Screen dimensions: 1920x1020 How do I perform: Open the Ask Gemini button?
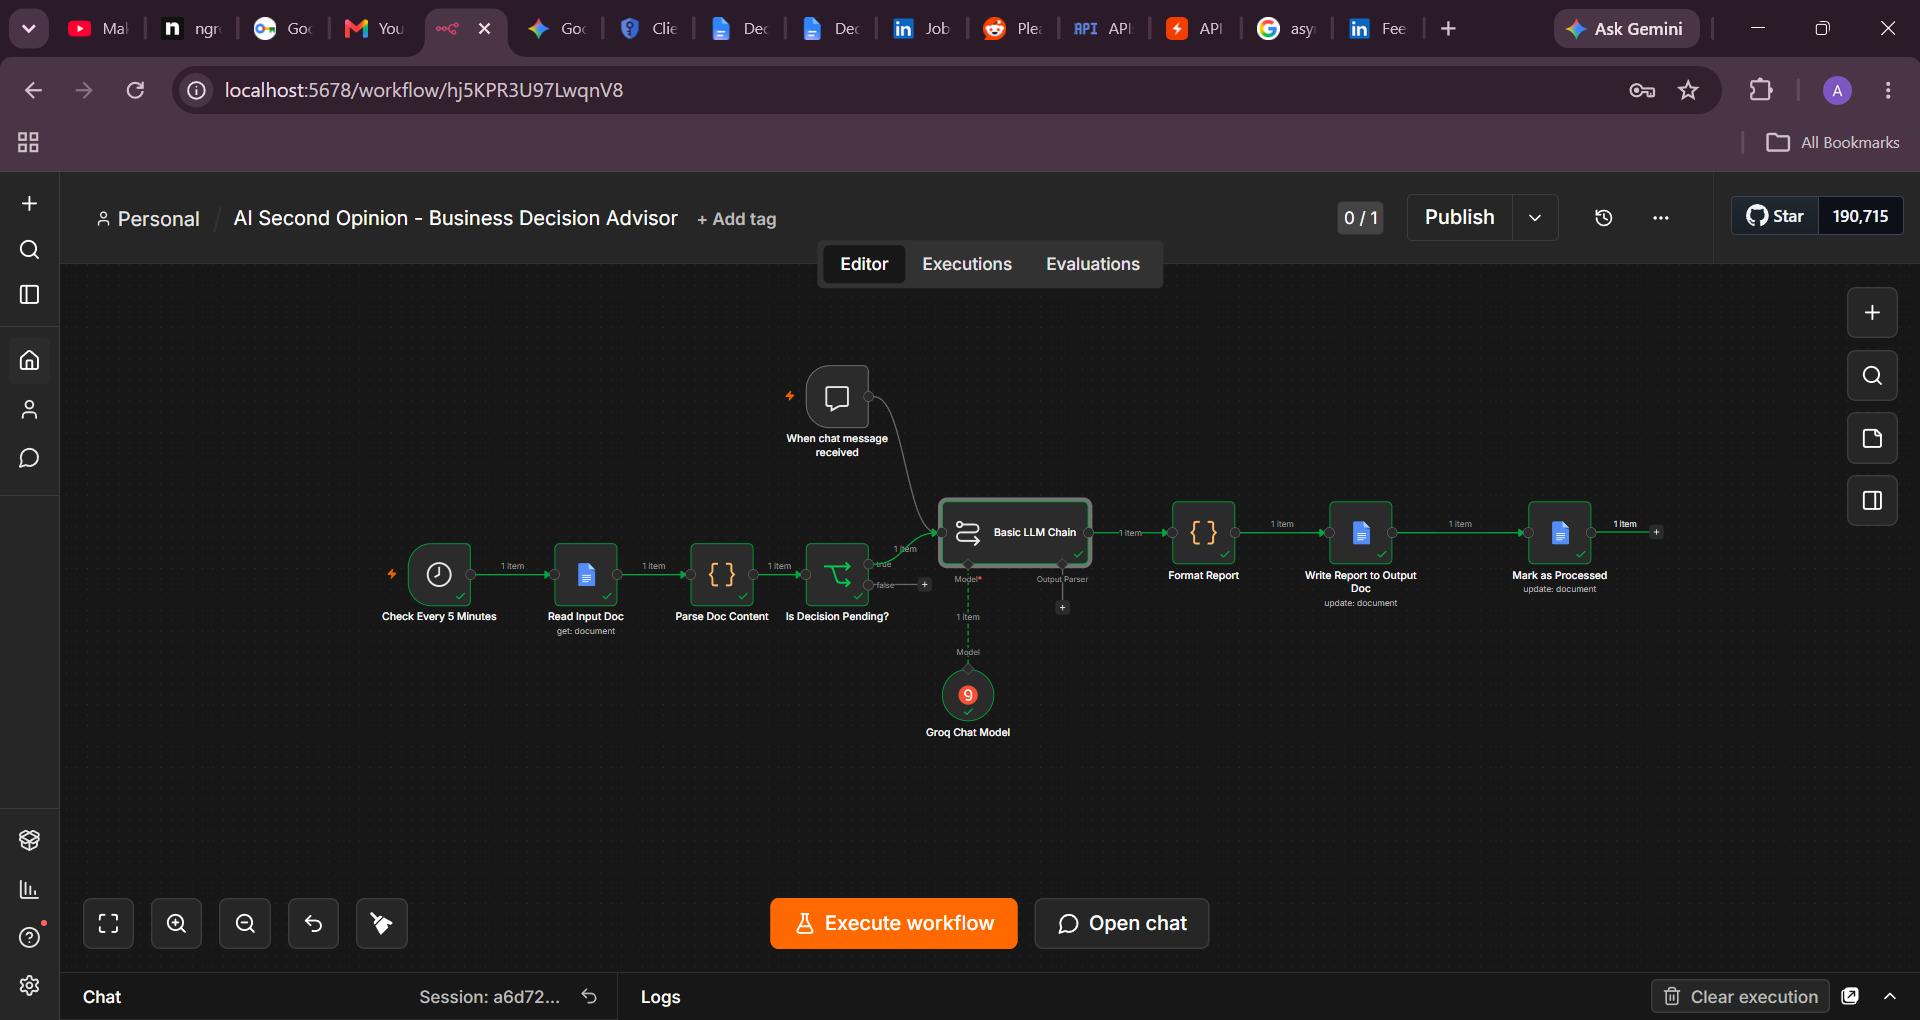coord(1627,29)
